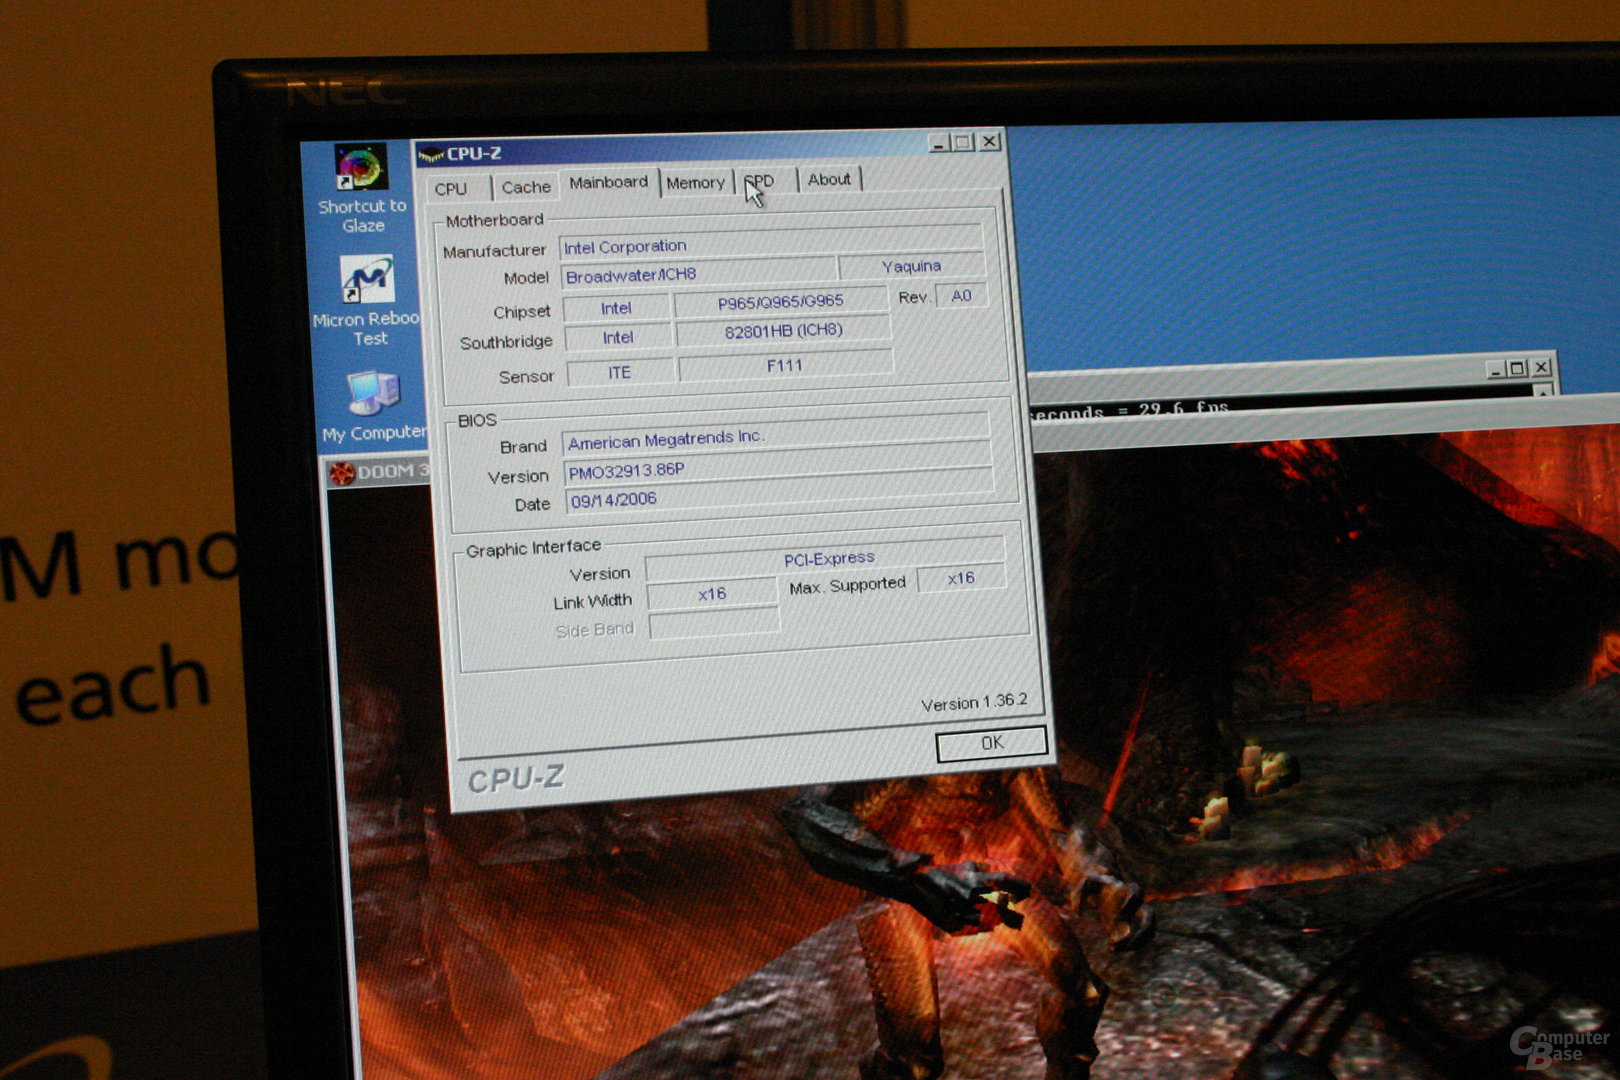
Task: Click the Chipset label
Action: pyautogui.click(x=521, y=312)
